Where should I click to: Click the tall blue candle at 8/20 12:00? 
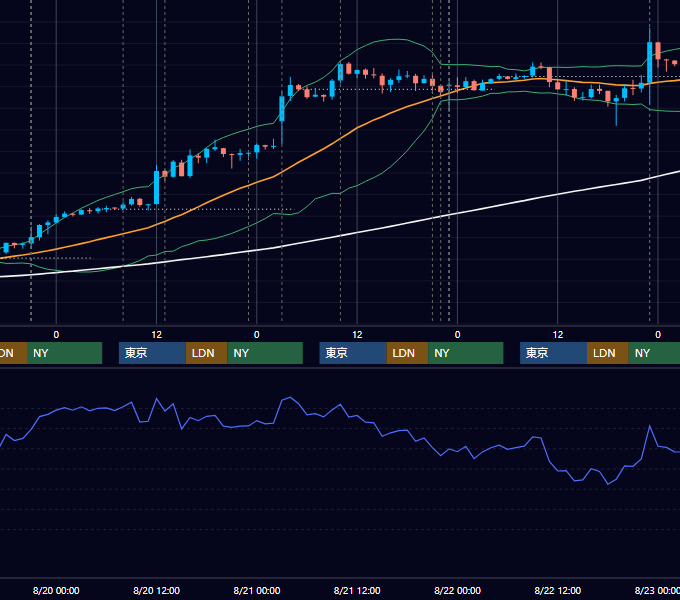point(157,187)
